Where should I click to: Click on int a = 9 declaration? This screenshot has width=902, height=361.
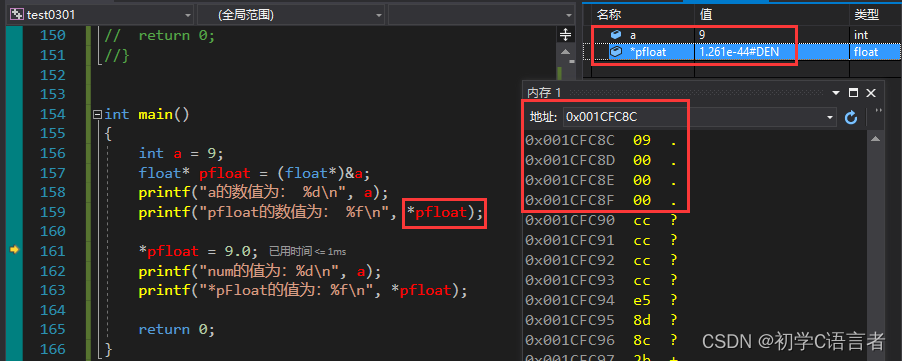181,153
